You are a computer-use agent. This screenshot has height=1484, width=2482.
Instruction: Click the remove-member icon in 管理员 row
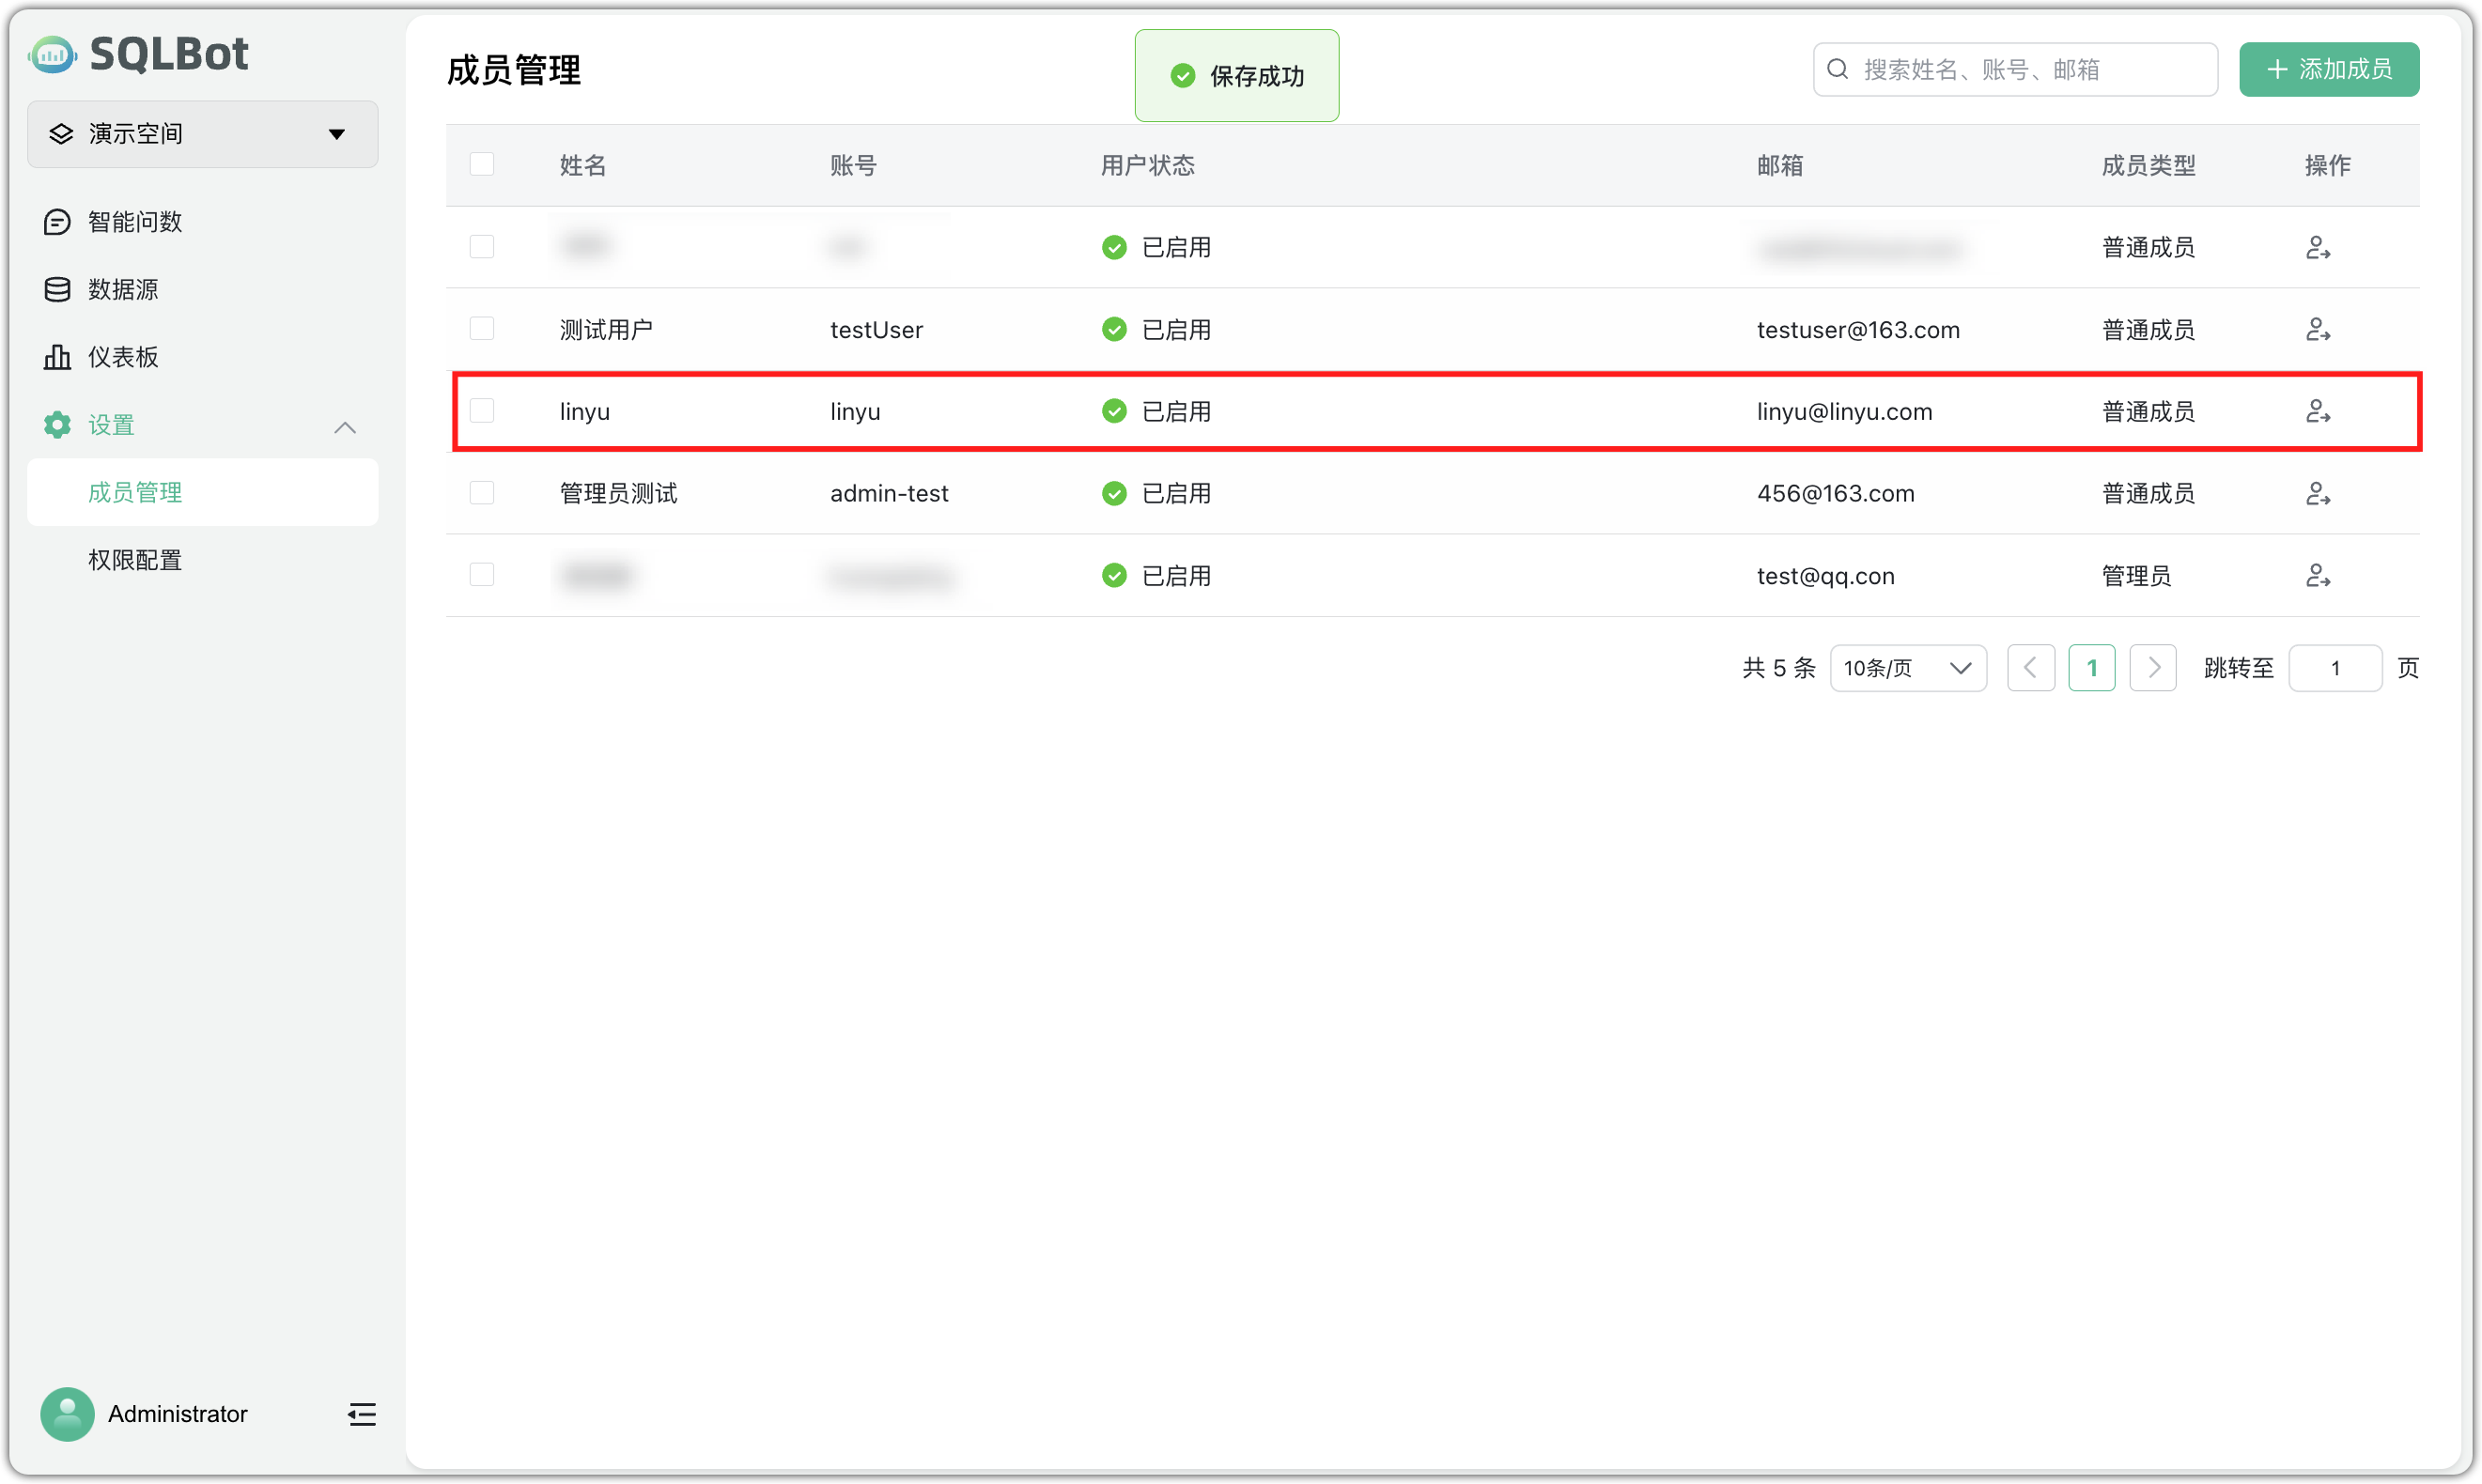[2317, 575]
